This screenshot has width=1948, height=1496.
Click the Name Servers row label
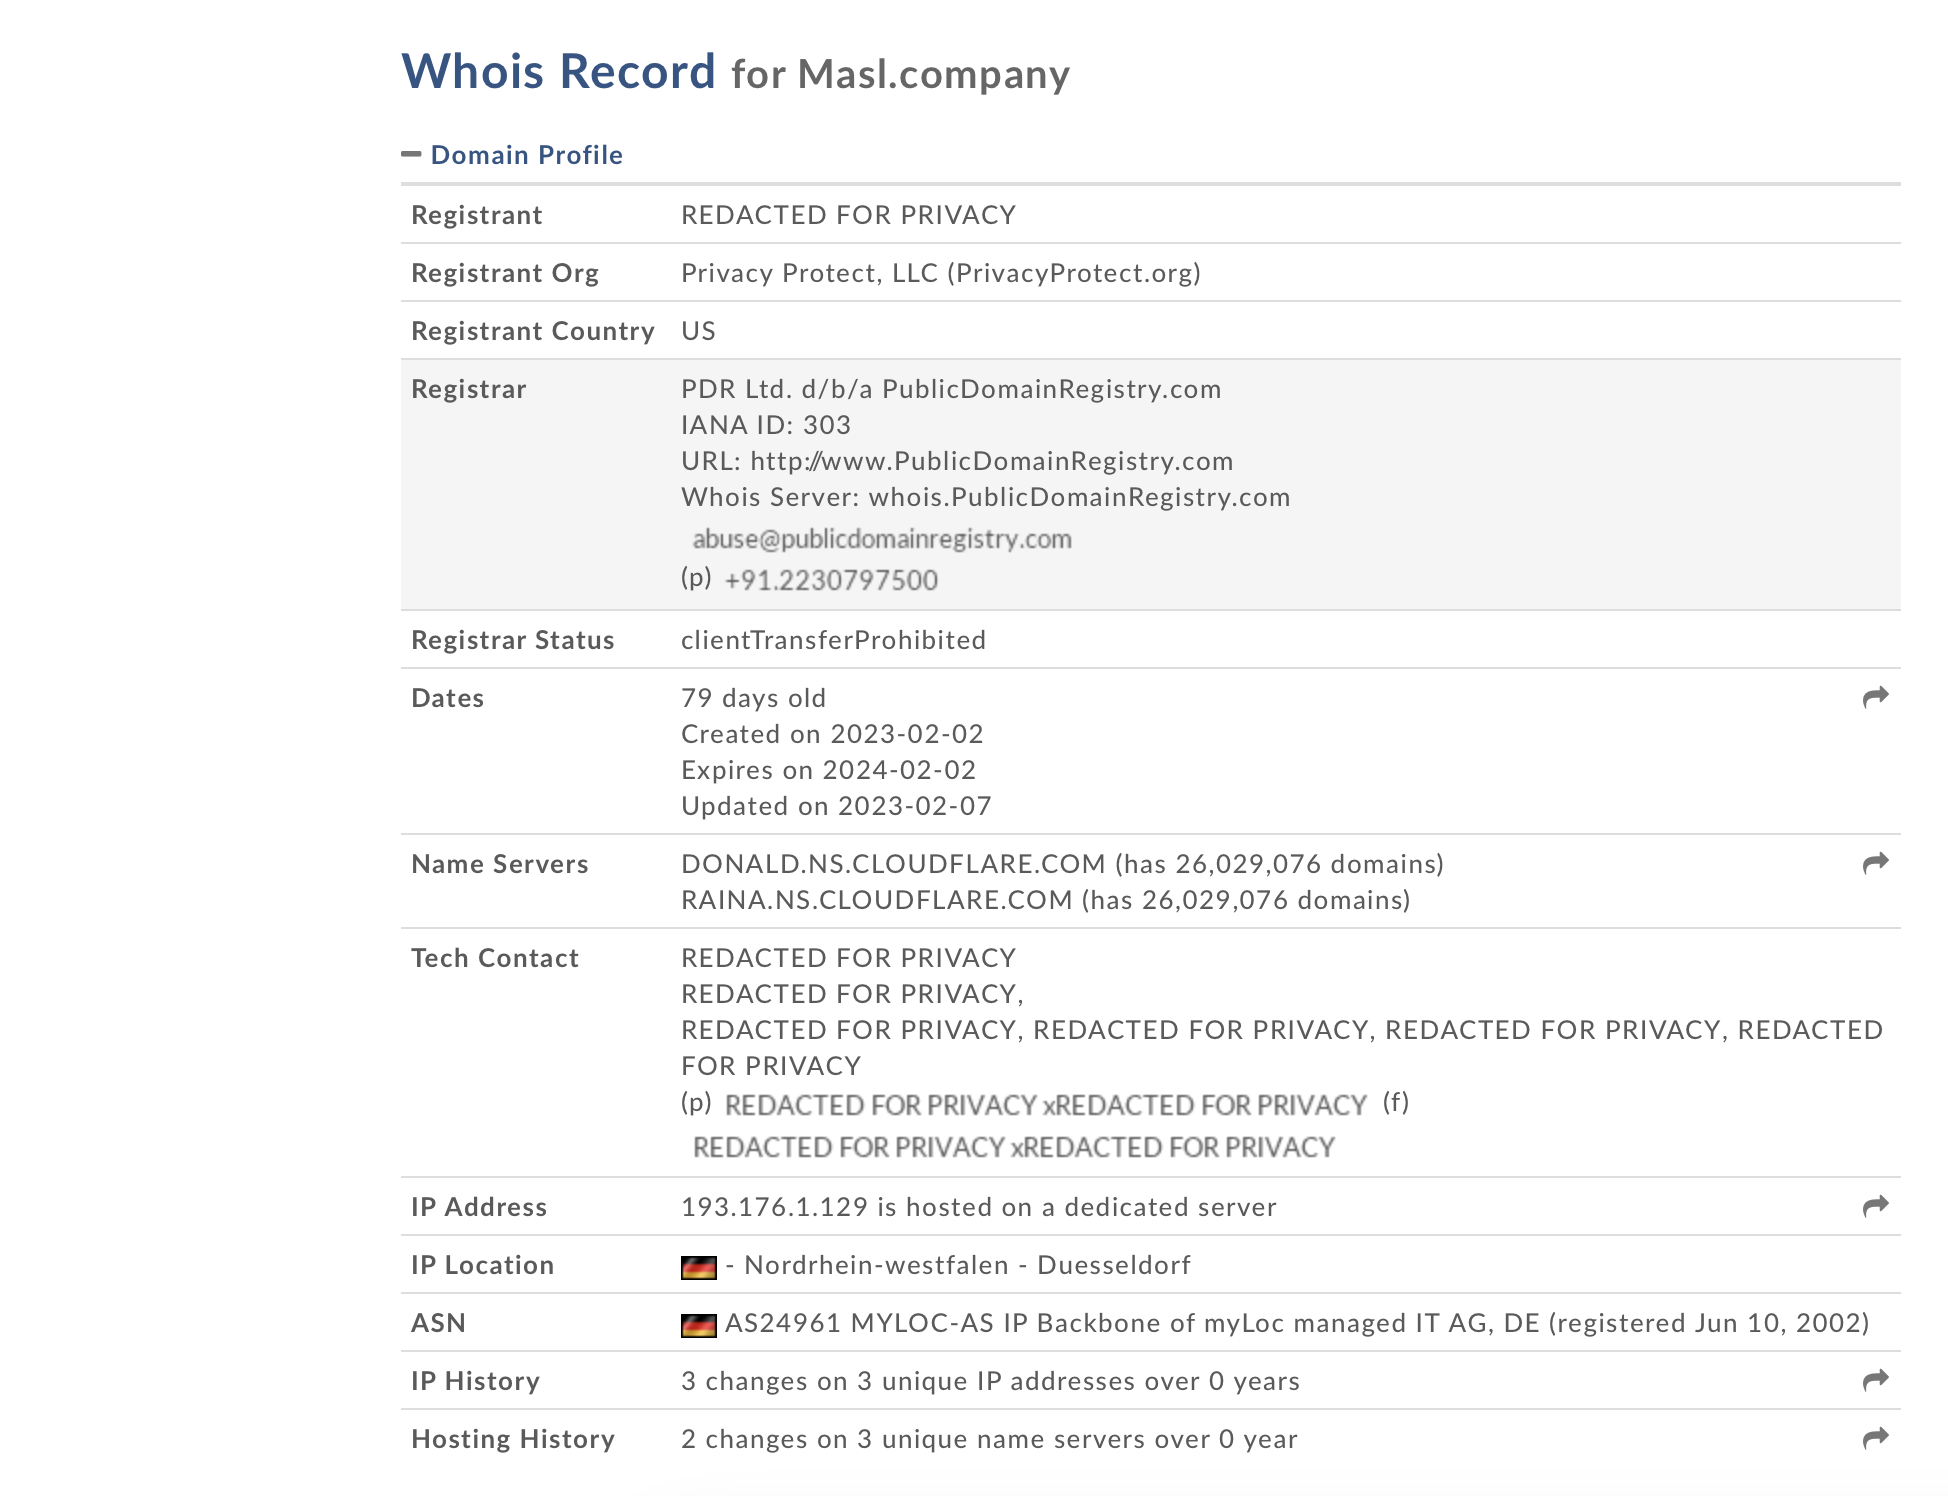click(x=499, y=864)
